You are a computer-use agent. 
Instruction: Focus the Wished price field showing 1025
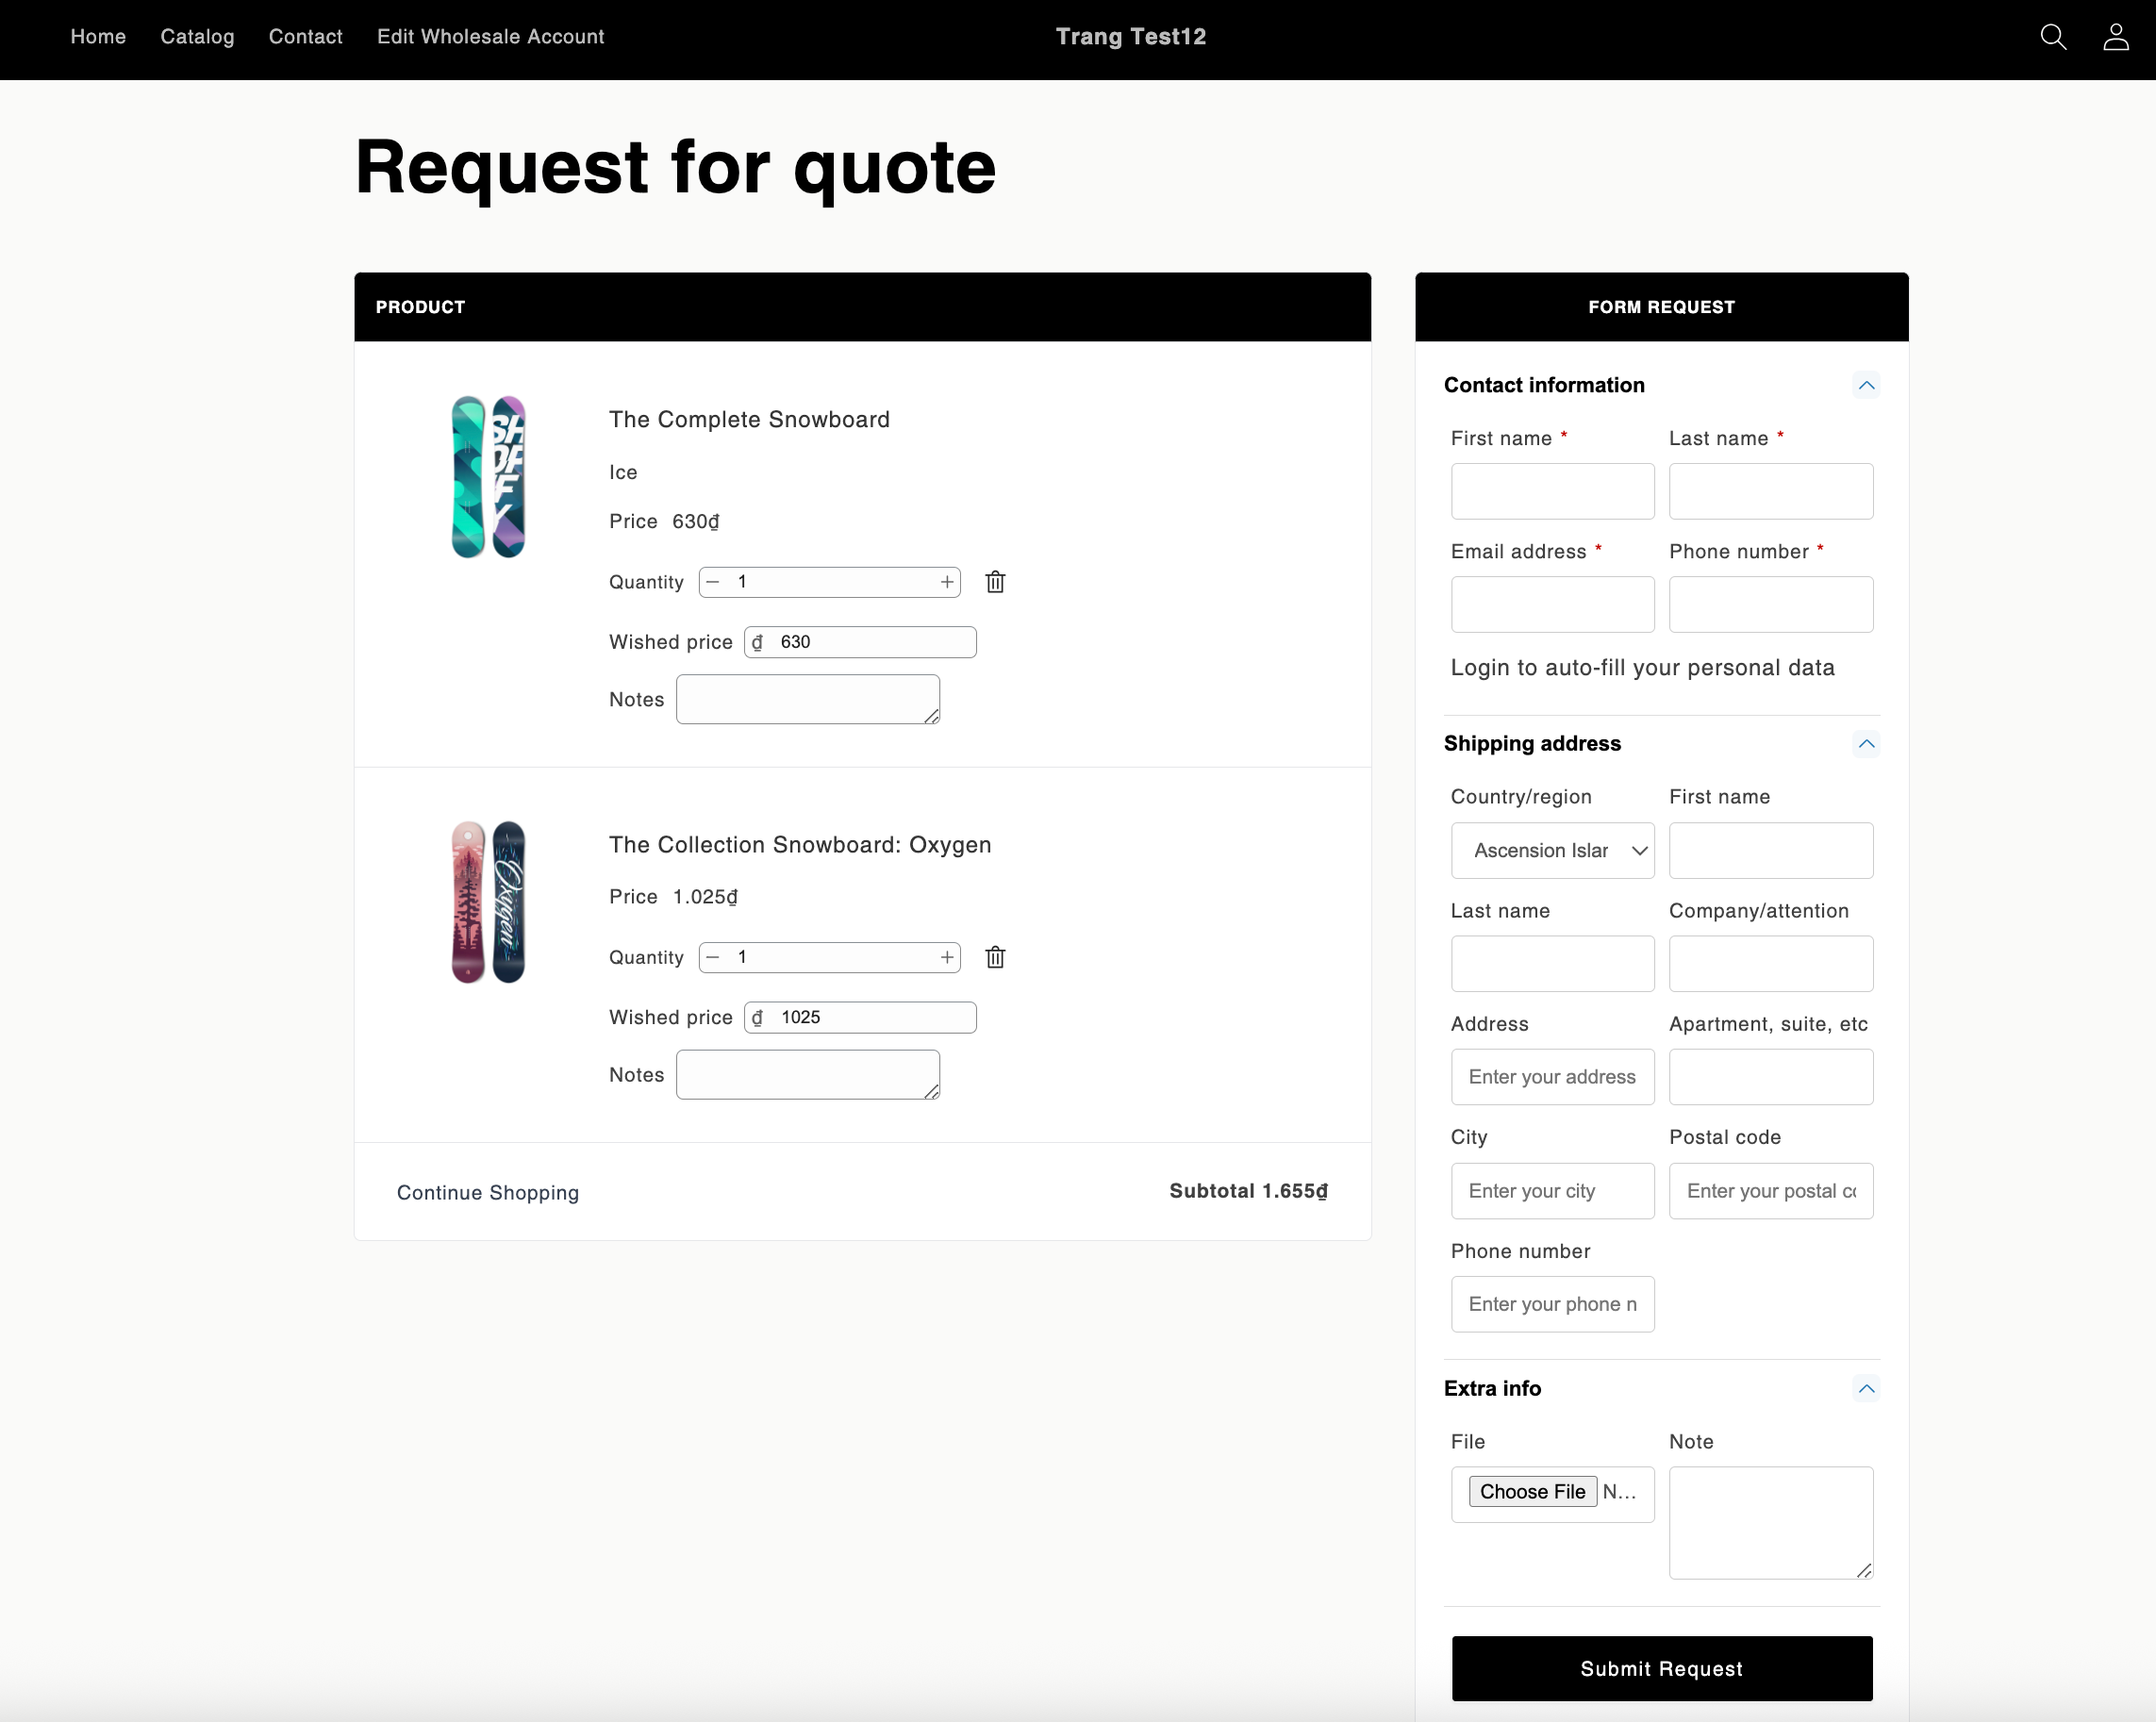[860, 1017]
